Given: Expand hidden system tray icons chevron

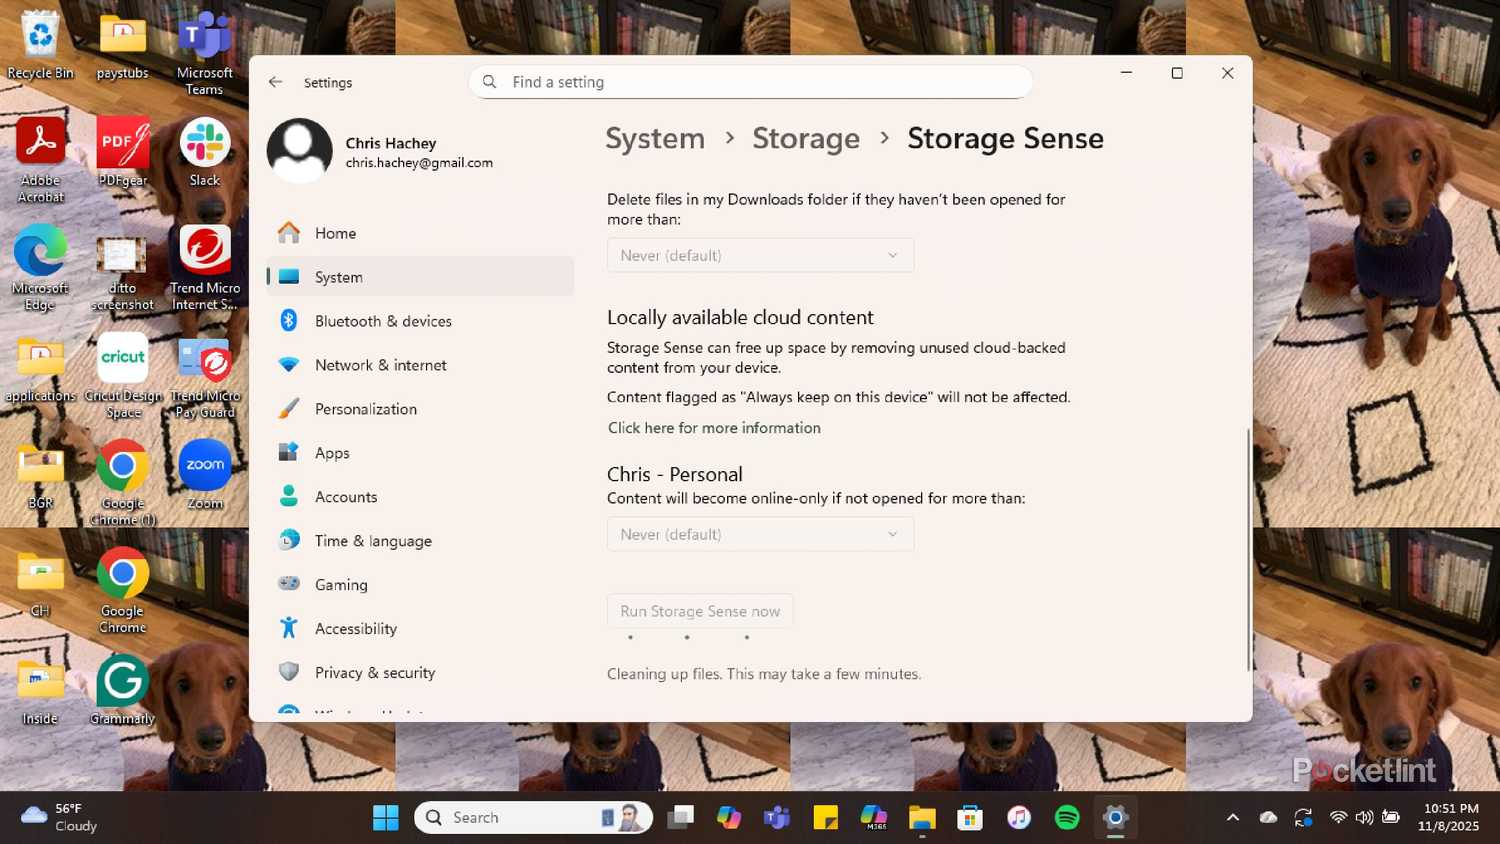Looking at the screenshot, I should (1233, 817).
